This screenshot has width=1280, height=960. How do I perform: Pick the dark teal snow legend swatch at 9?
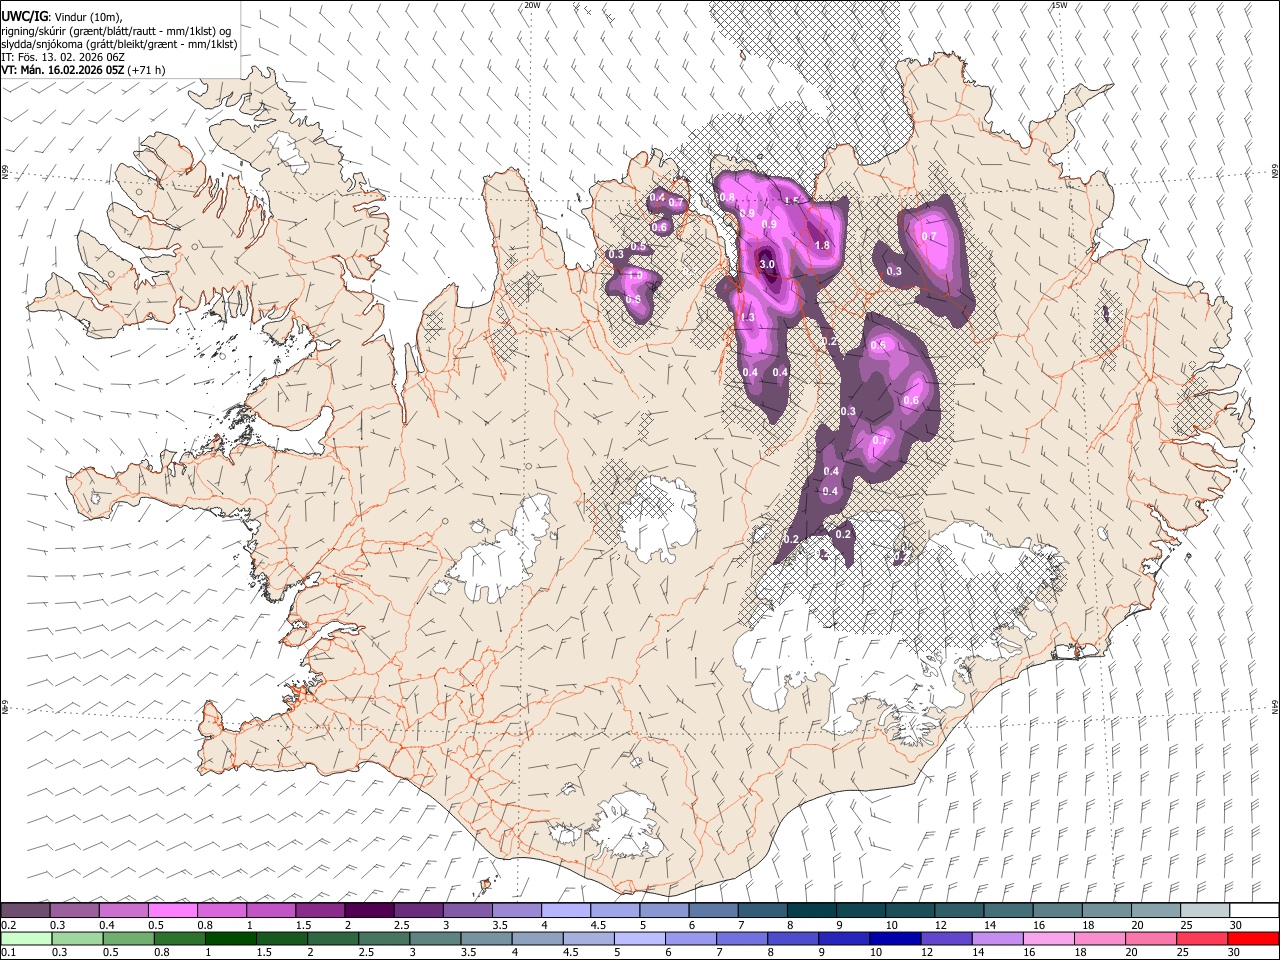[x=813, y=911]
